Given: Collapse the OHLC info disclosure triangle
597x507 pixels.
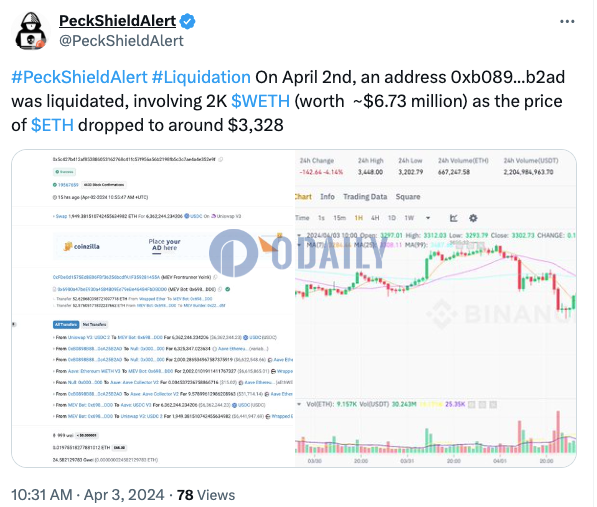Looking at the screenshot, I should pyautogui.click(x=299, y=235).
